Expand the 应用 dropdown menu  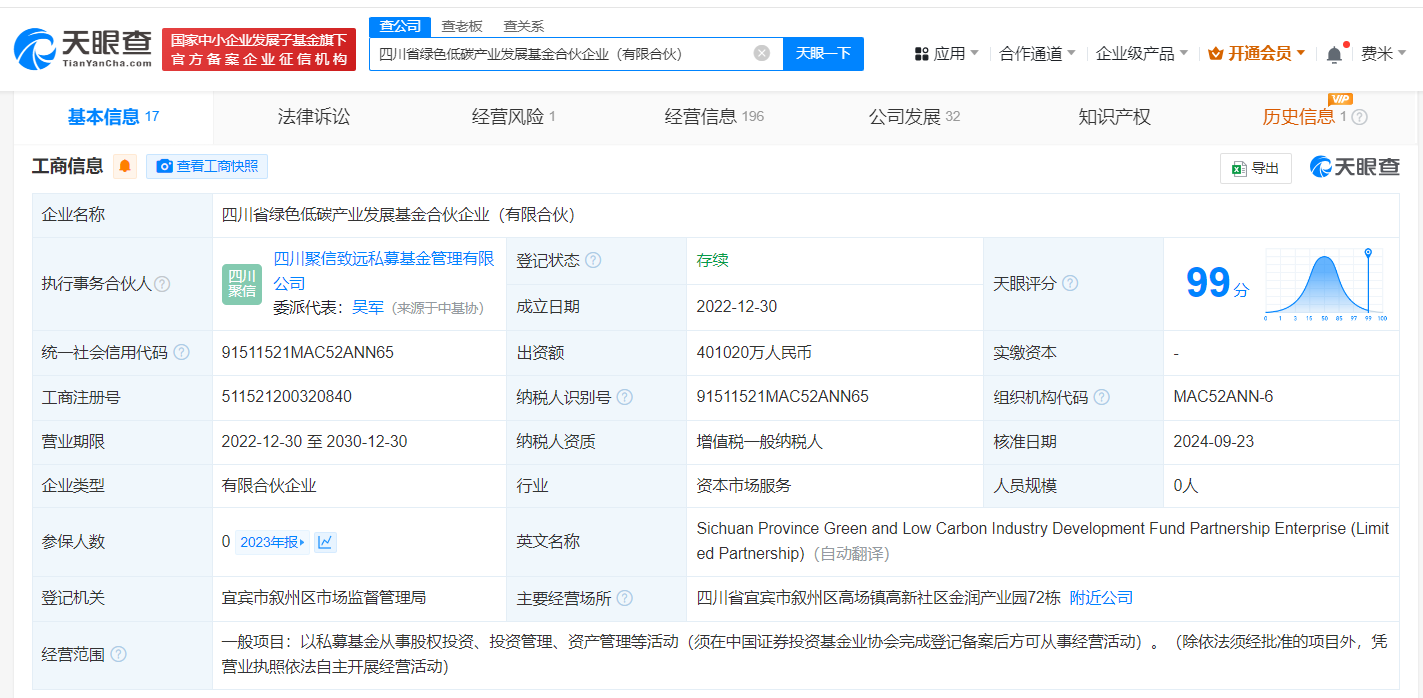point(947,54)
